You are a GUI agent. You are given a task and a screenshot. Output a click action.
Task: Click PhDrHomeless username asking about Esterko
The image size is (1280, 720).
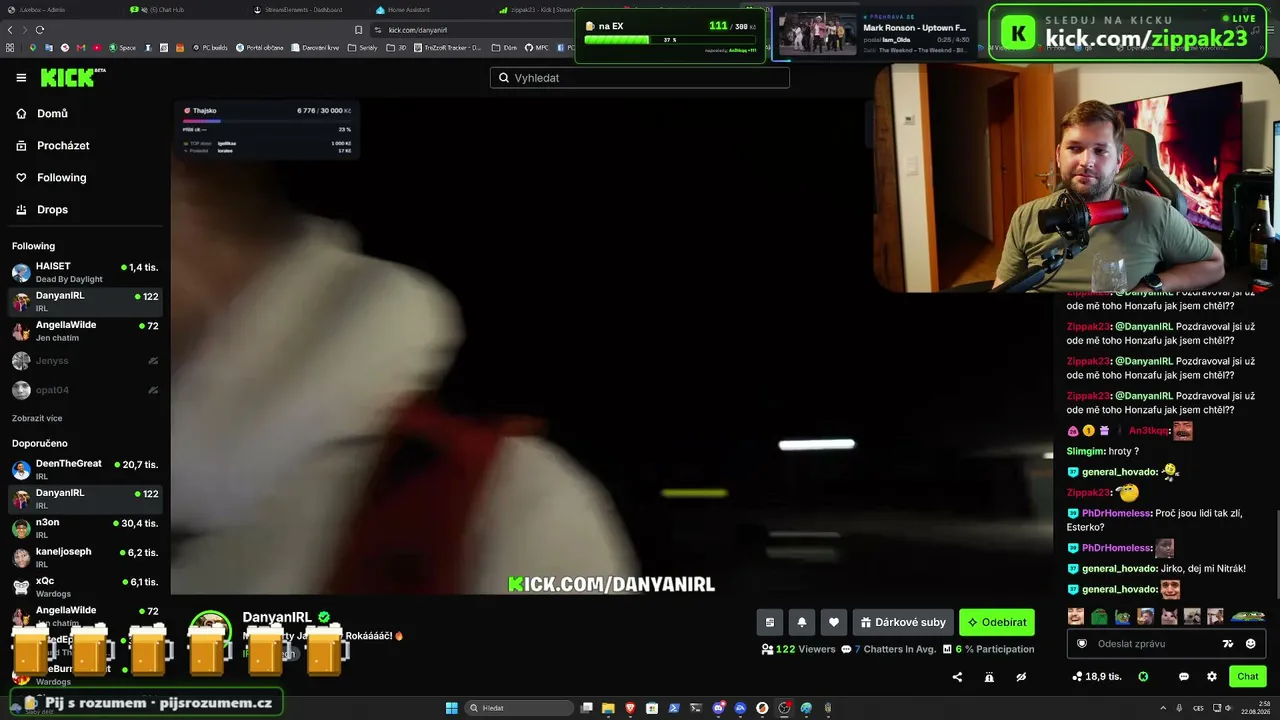(1116, 513)
